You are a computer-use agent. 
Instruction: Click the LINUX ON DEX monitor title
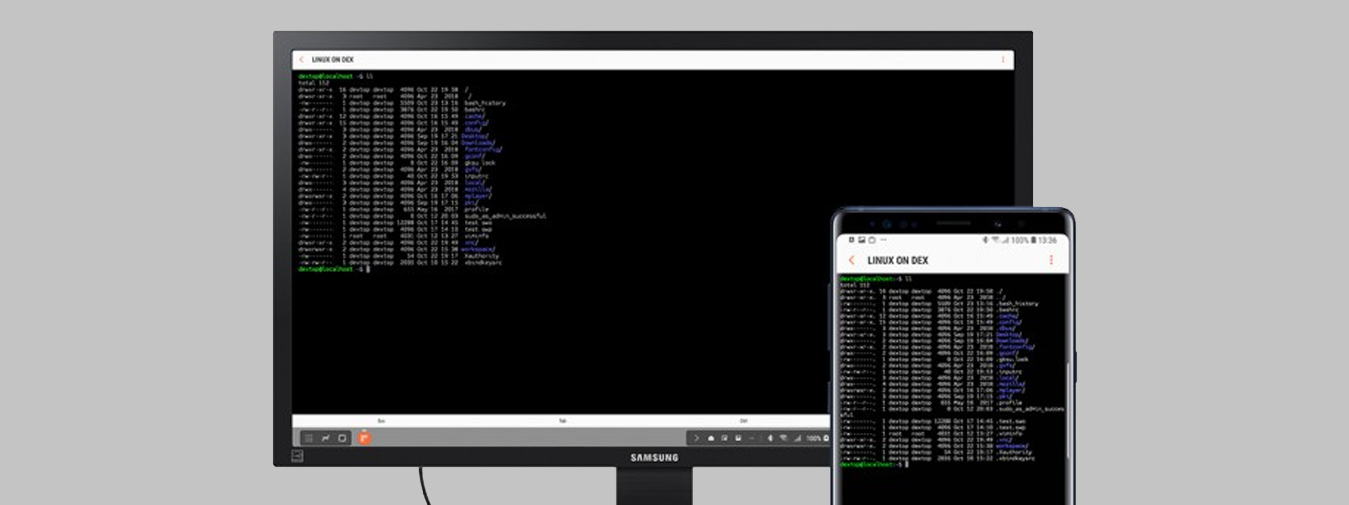pos(332,60)
